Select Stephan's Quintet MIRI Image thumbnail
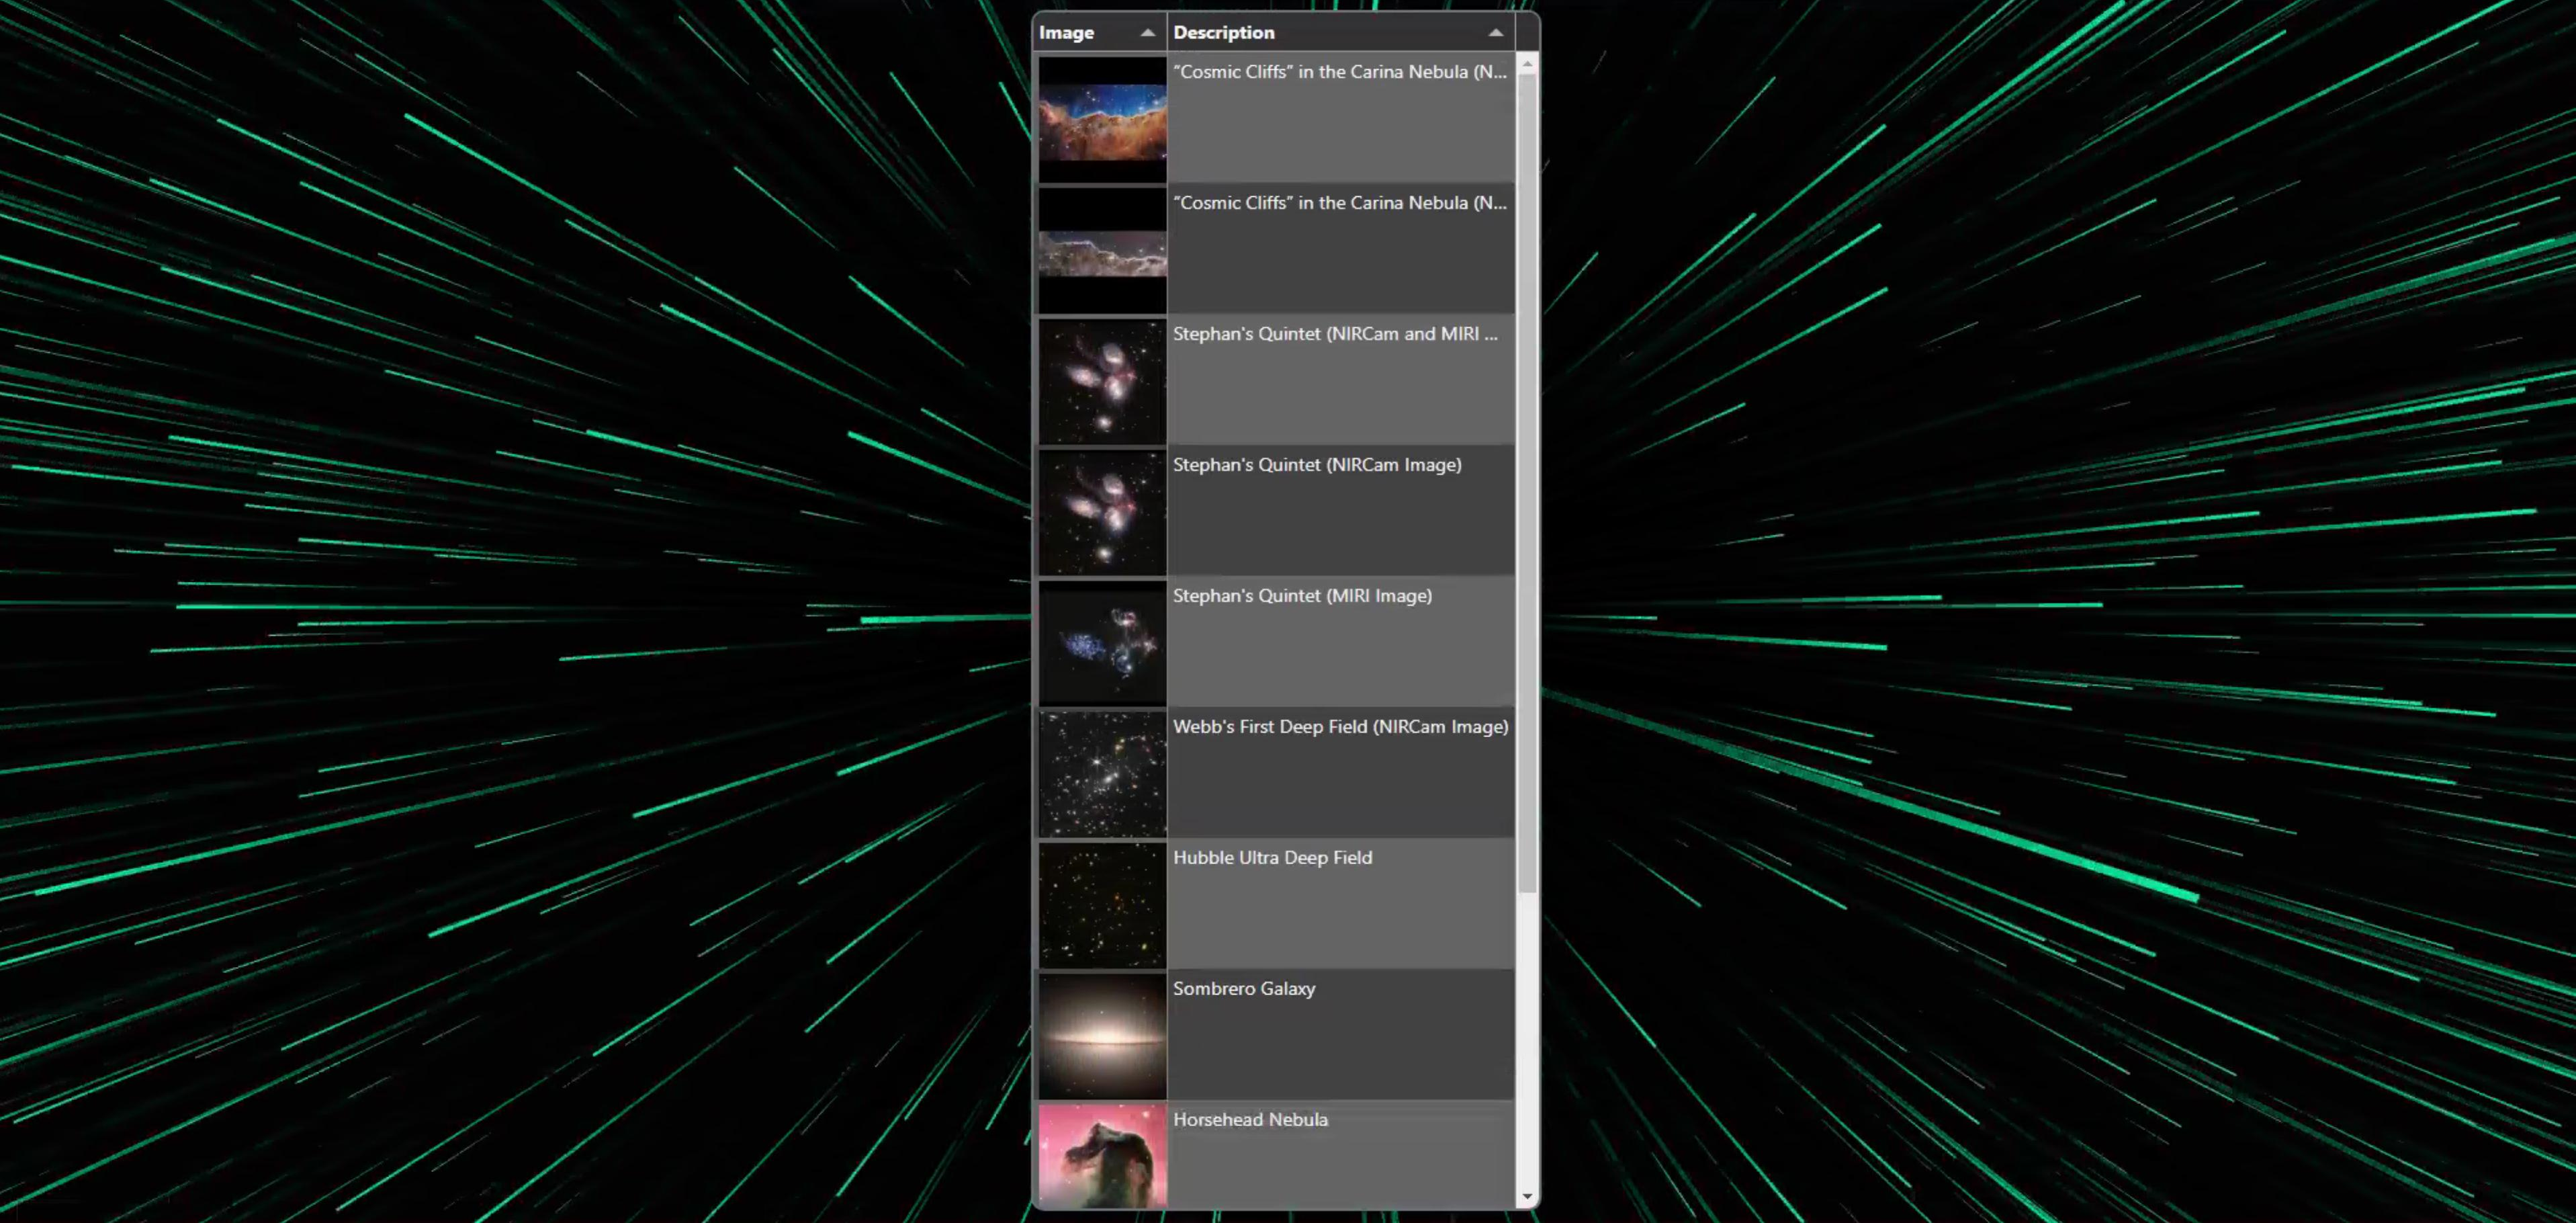The height and width of the screenshot is (1223, 2576). click(x=1102, y=643)
